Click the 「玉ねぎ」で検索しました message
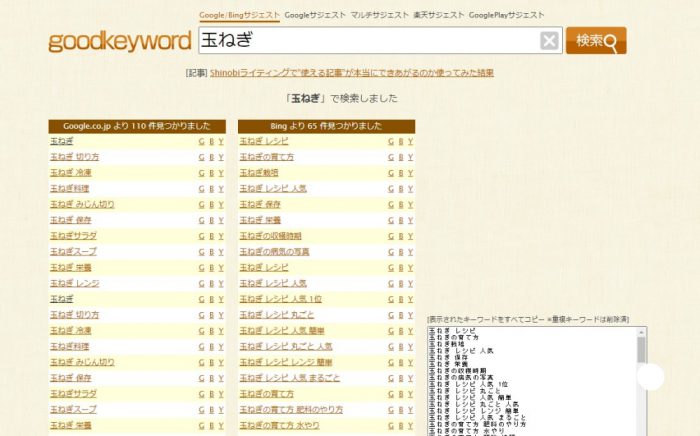Image resolution: width=700 pixels, height=436 pixels. (x=342, y=98)
